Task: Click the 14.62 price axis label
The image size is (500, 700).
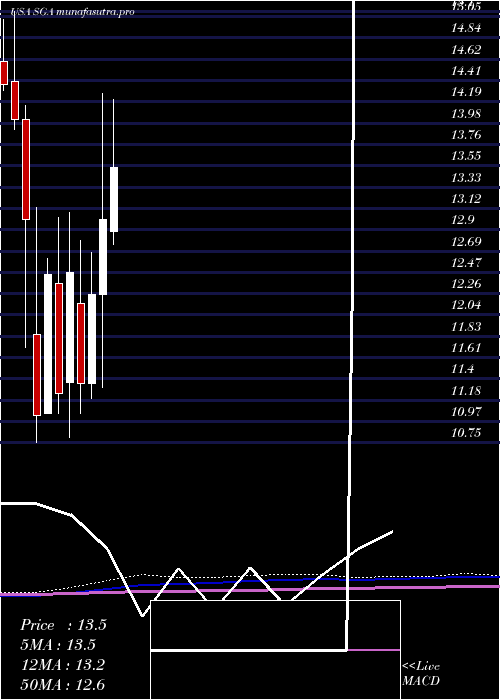Action: tap(466, 50)
